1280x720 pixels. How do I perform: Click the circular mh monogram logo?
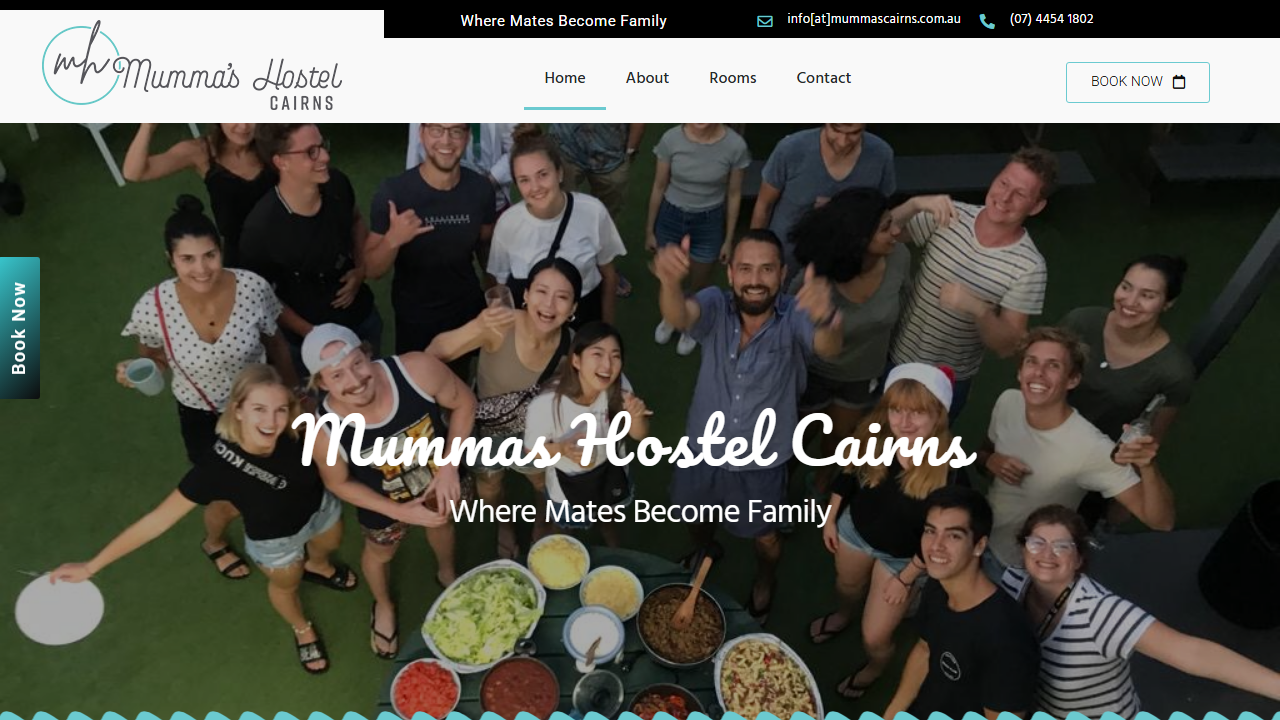(x=81, y=64)
